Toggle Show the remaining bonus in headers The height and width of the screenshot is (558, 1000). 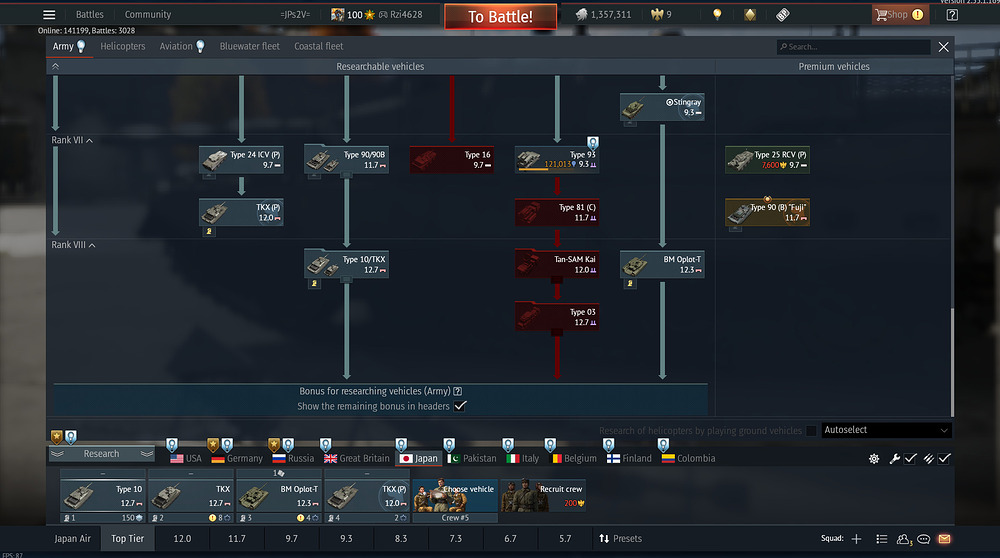(x=460, y=406)
